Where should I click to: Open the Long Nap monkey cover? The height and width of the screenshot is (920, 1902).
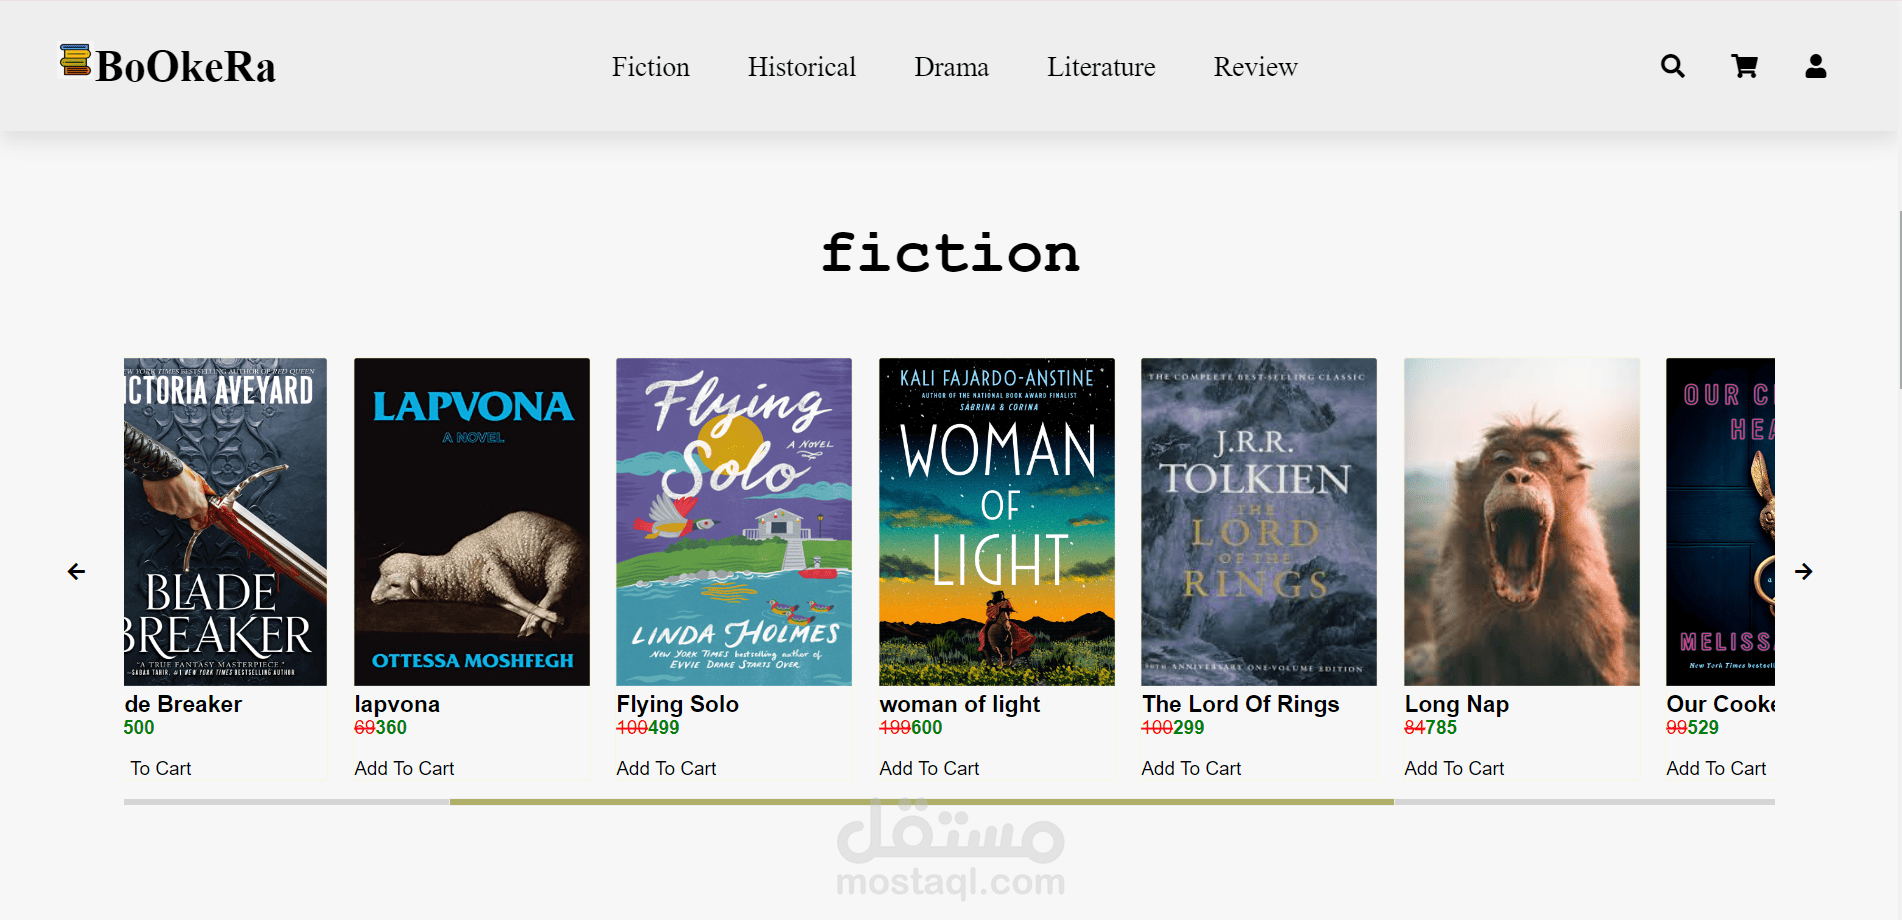[x=1522, y=522]
